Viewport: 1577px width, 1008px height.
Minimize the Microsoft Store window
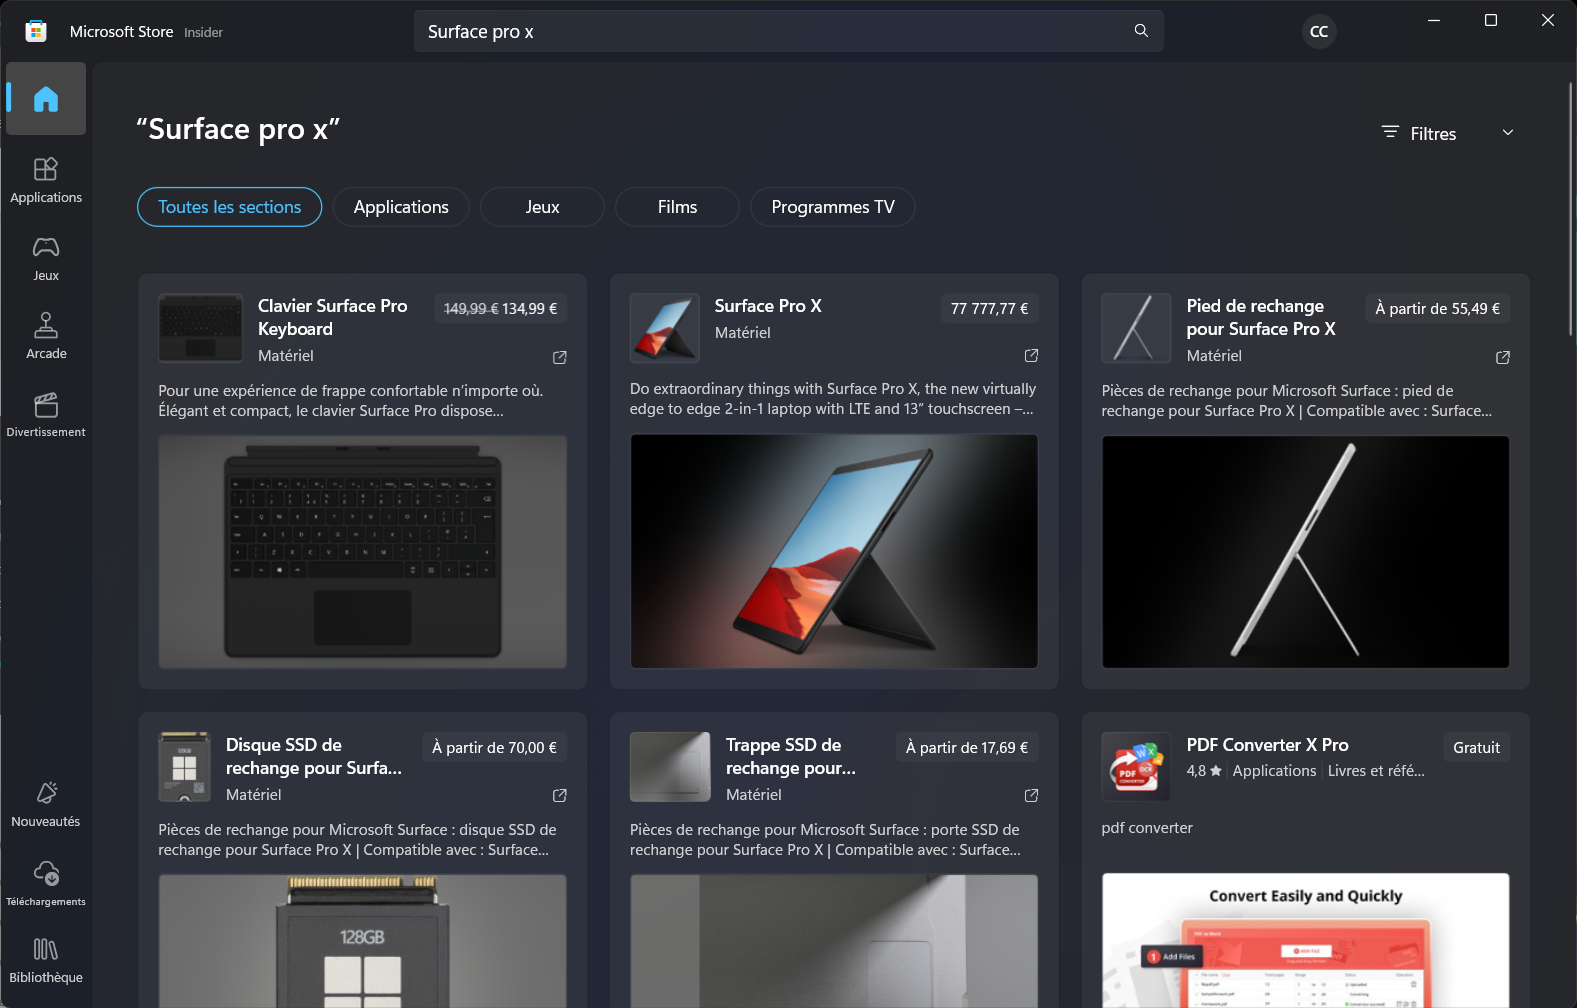1434,20
